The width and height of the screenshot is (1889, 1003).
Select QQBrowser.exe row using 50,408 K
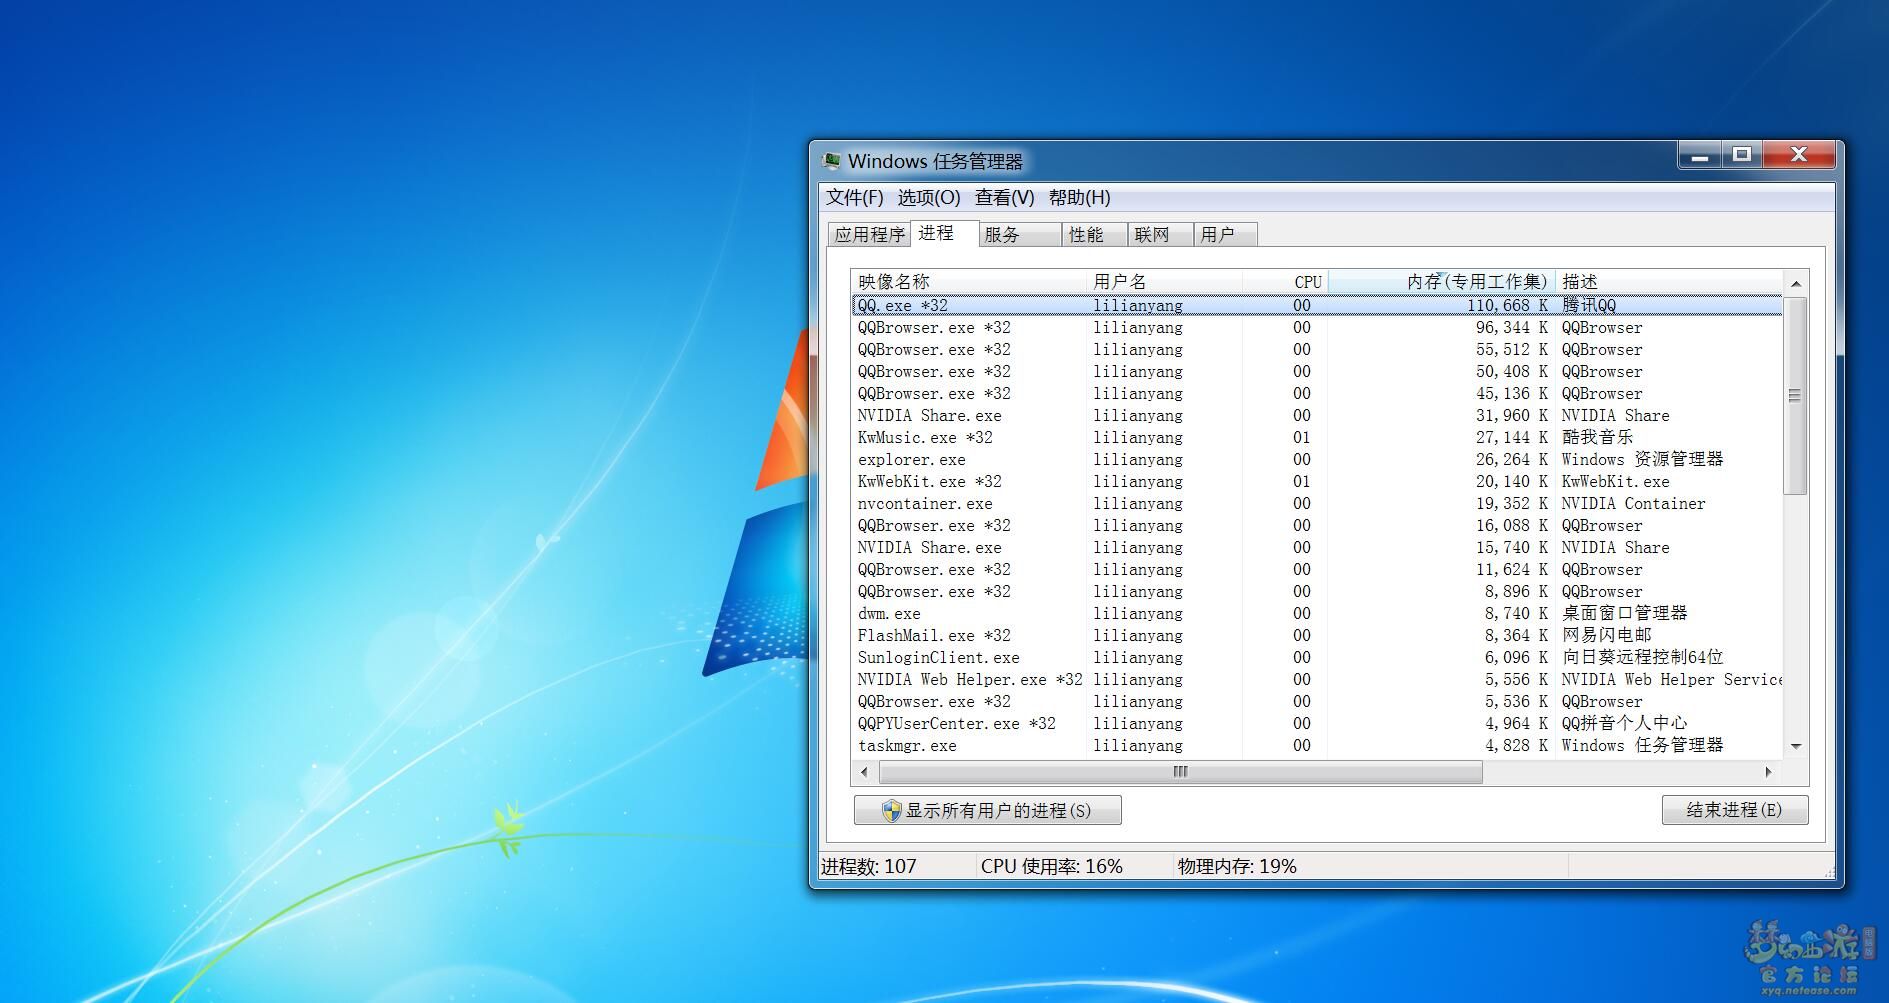click(x=1317, y=372)
